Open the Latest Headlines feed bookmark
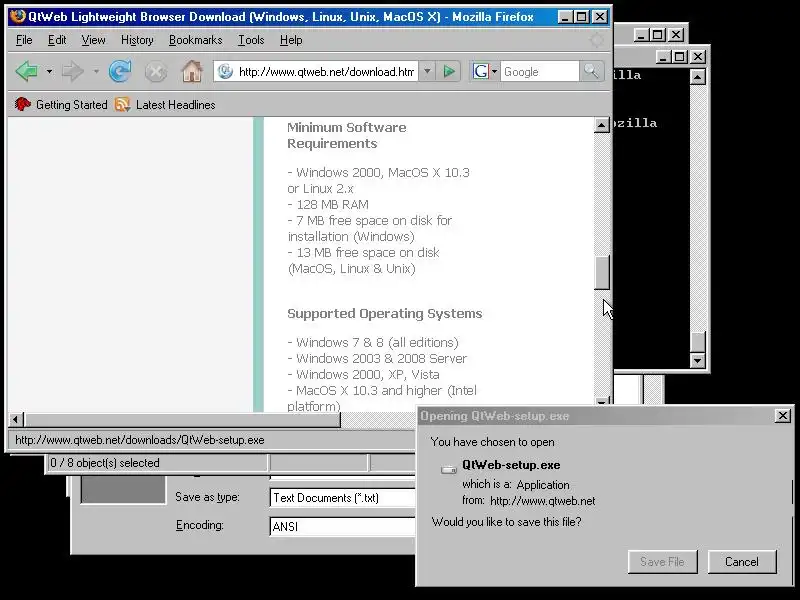Viewport: 800px width, 600px height. click(x=165, y=105)
